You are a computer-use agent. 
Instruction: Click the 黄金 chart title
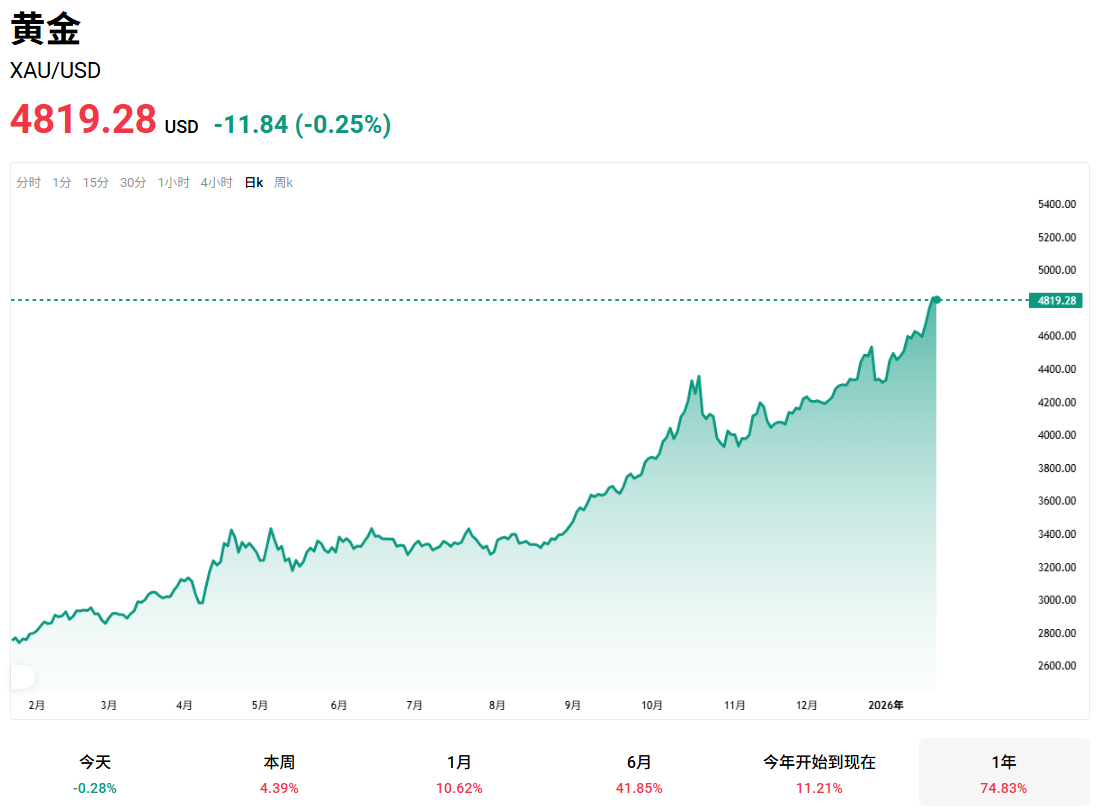46,31
